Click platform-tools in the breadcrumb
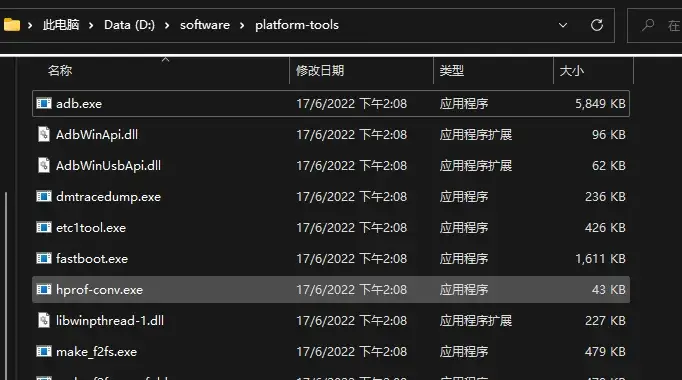Image resolution: width=682 pixels, height=380 pixels. click(x=297, y=25)
